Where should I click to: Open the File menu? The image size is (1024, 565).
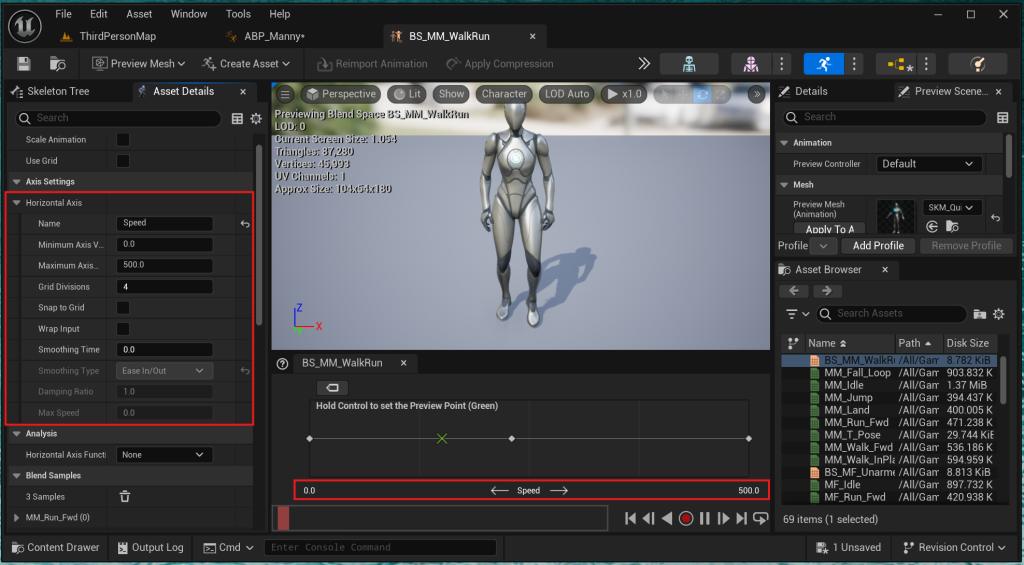point(63,14)
